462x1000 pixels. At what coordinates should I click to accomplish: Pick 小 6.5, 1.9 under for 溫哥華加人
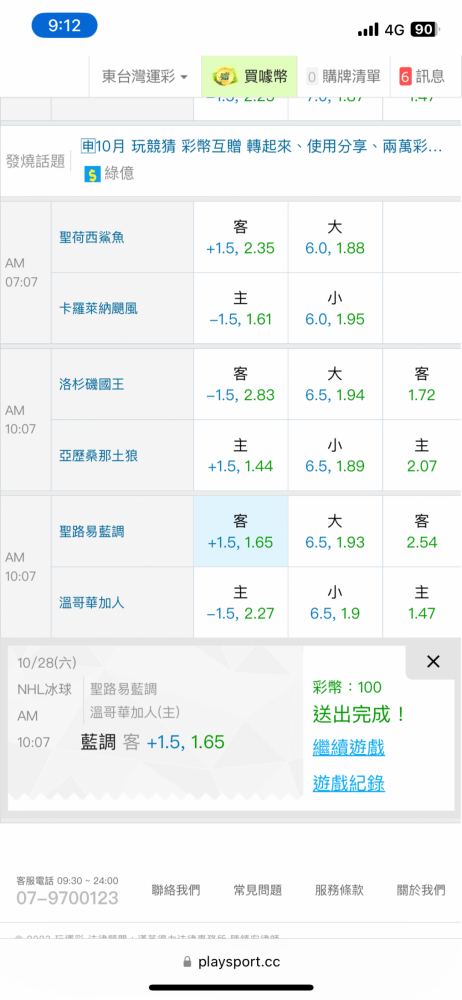(335, 603)
